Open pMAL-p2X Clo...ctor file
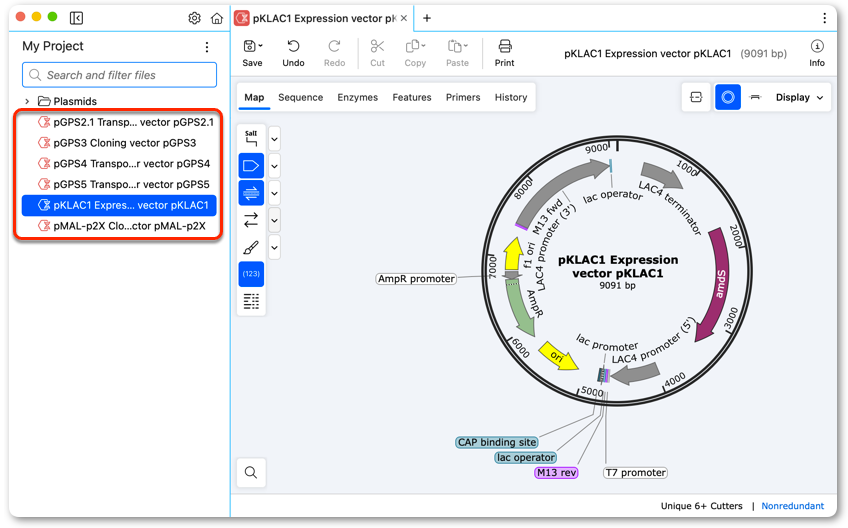 click(x=119, y=226)
